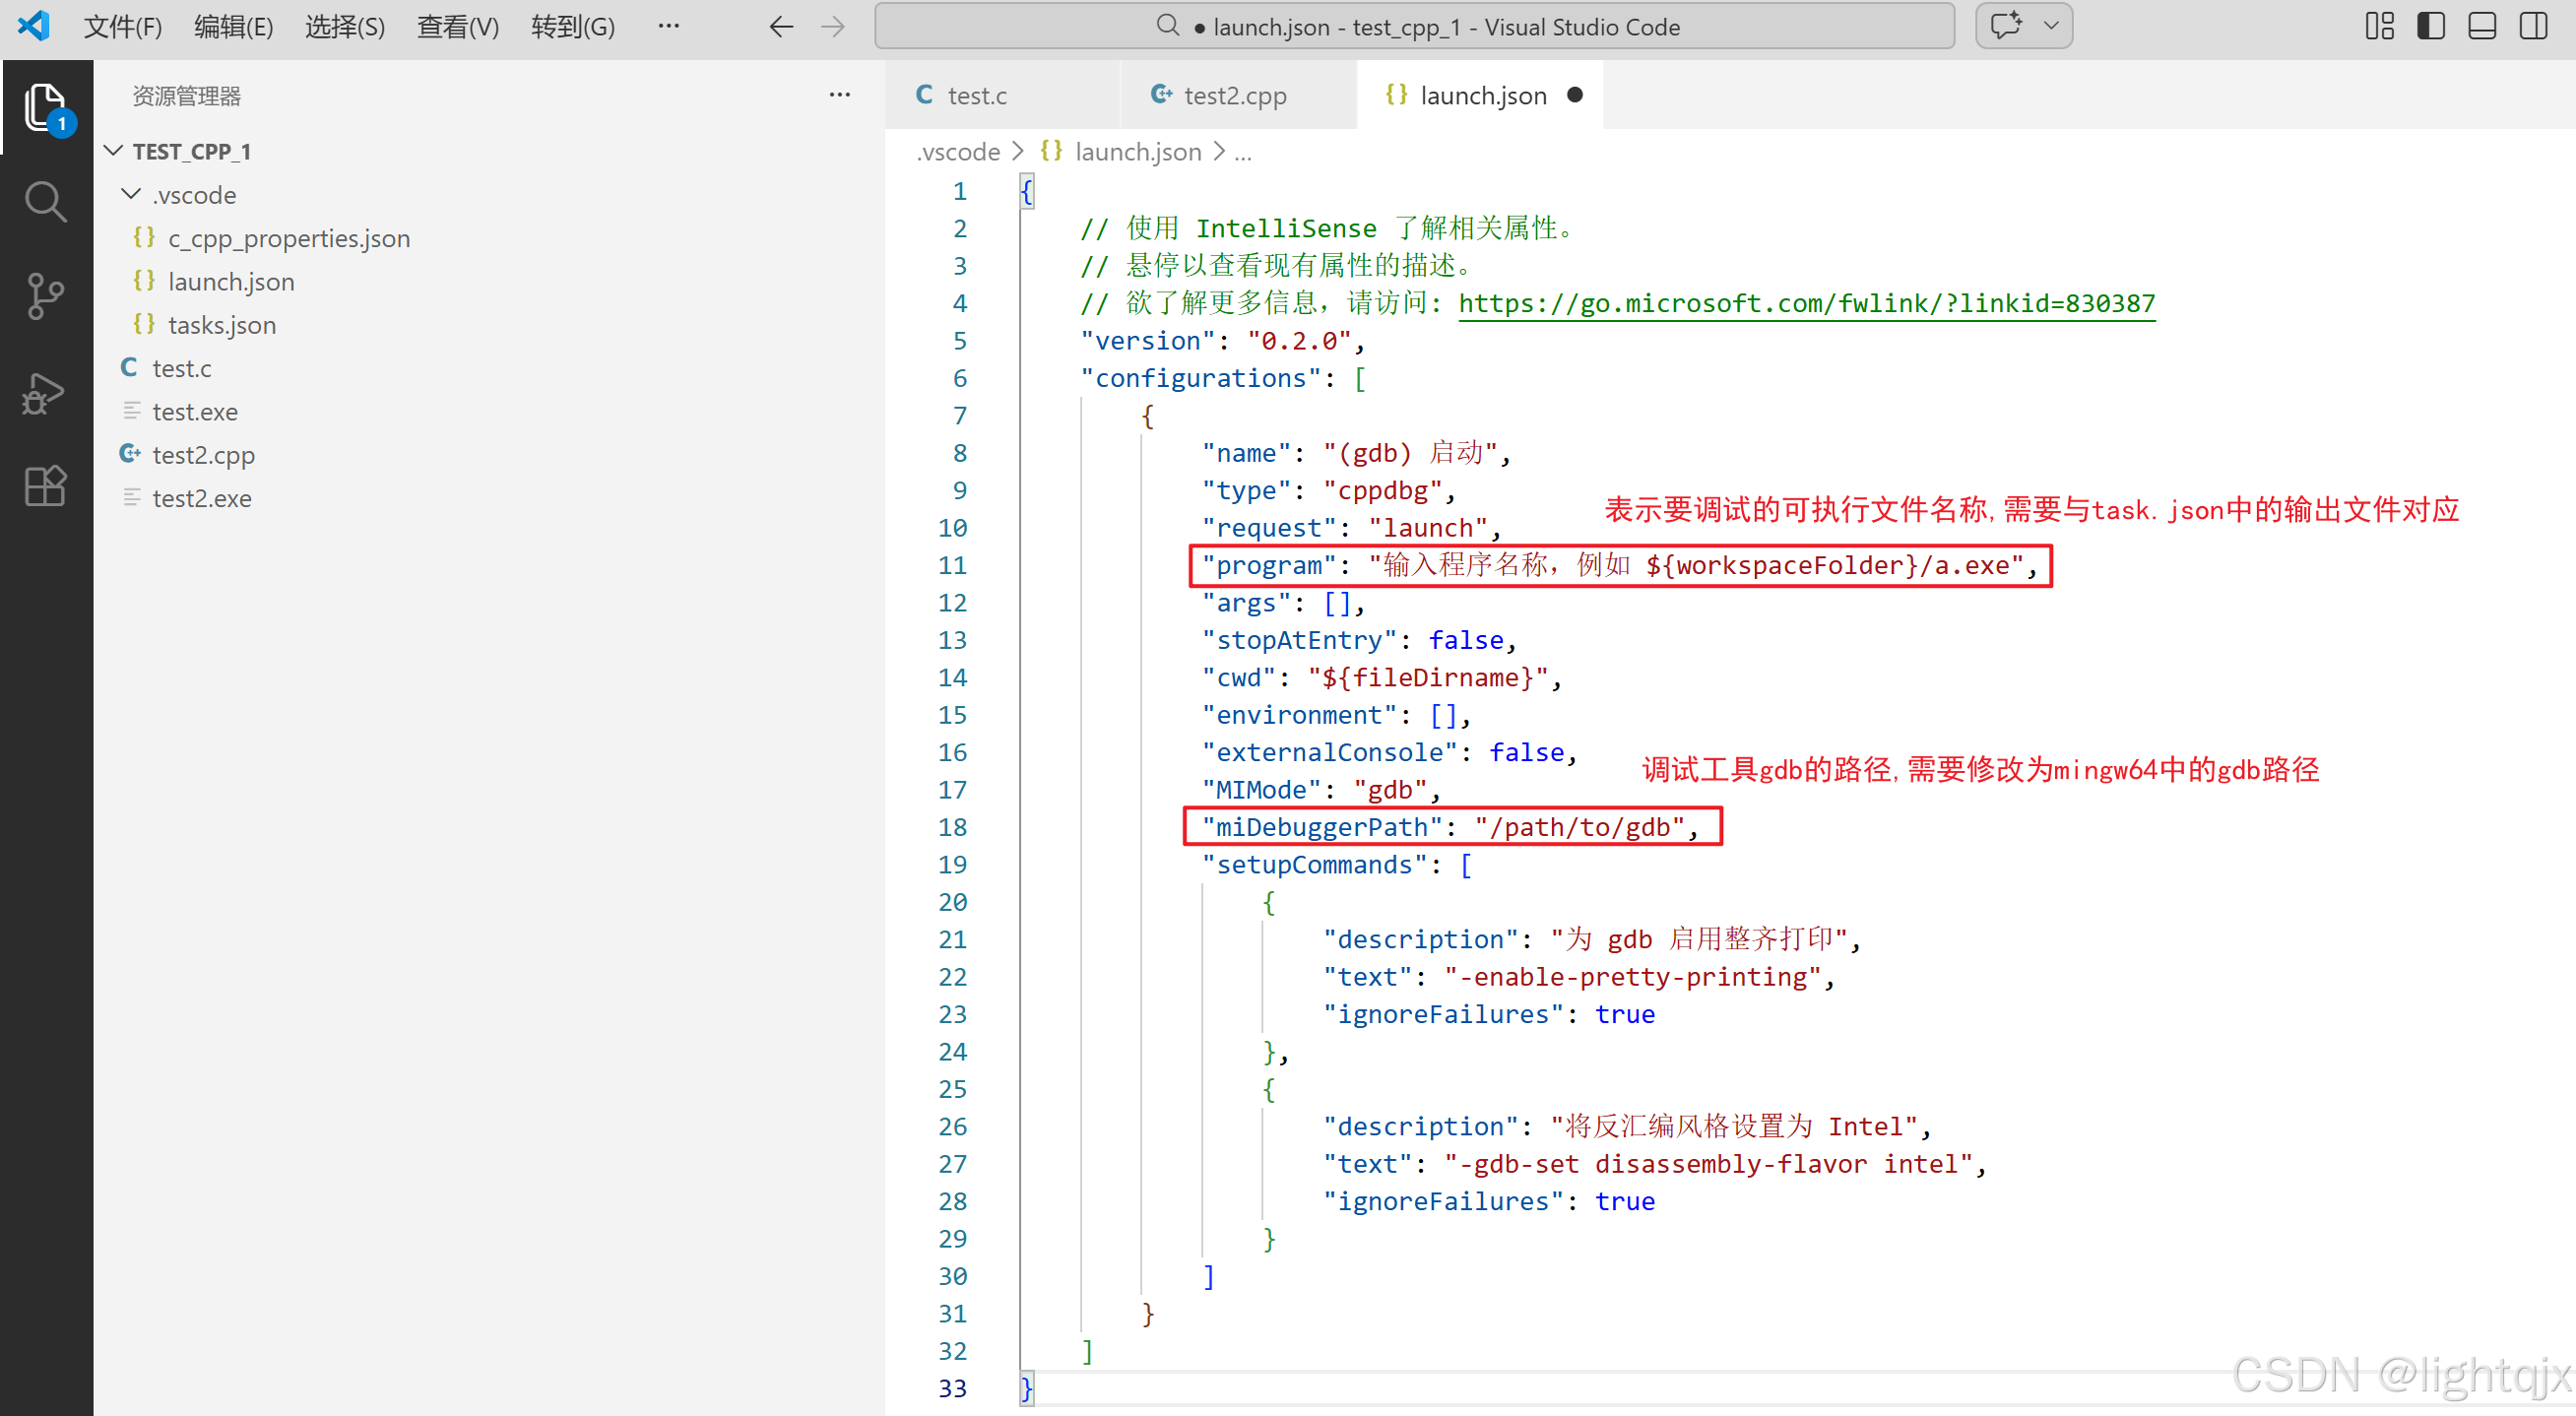Screen dimensions: 2576x1416
Task: Toggle the Secondary Side Bar visibility
Action: [x=2533, y=27]
